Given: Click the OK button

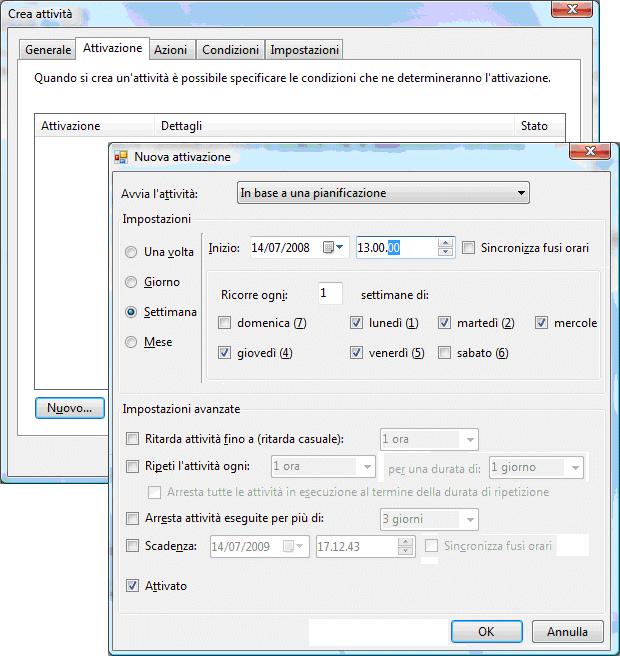Looking at the screenshot, I should pos(487,631).
